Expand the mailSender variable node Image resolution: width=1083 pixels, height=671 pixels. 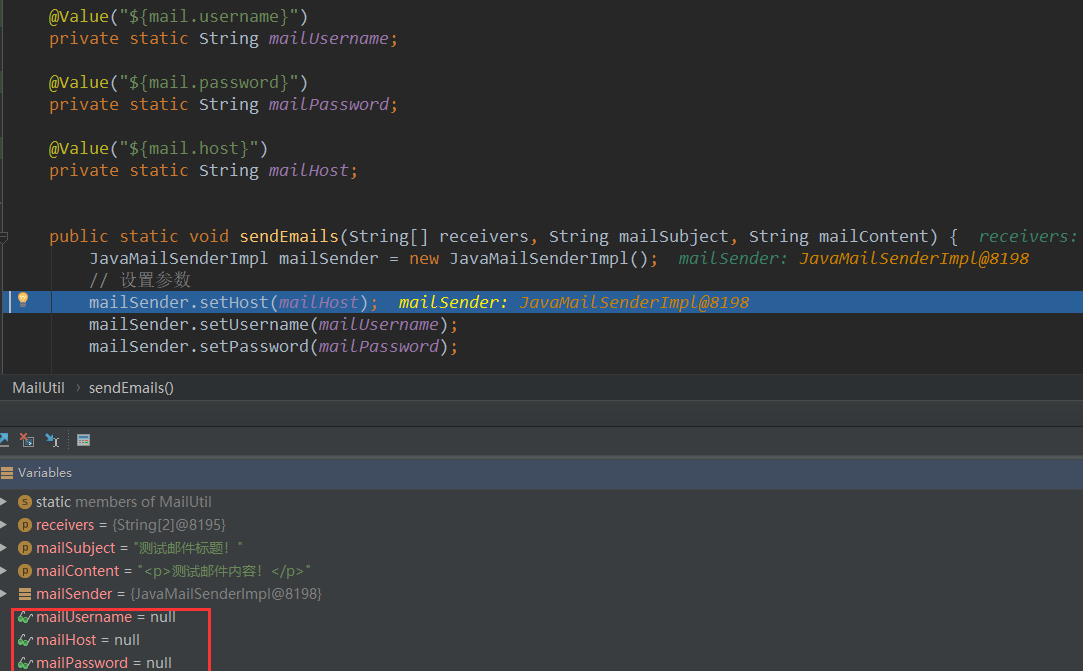(x=4, y=594)
